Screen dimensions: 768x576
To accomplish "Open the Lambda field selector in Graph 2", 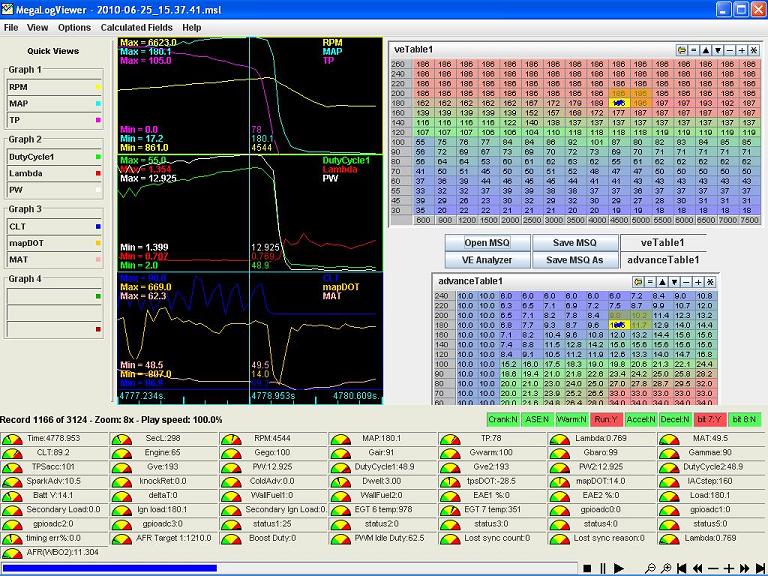I will pos(52,172).
